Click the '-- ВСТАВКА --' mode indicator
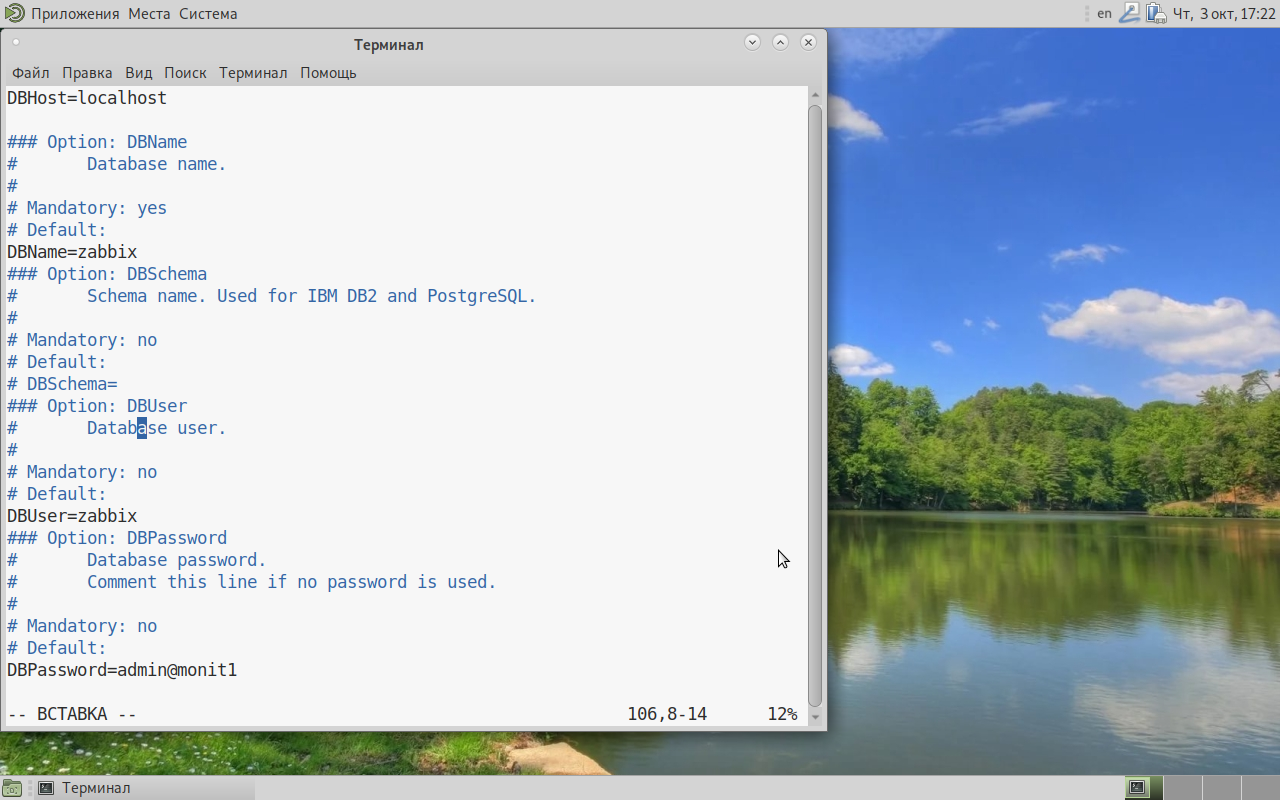Image resolution: width=1280 pixels, height=800 pixels. (72, 714)
